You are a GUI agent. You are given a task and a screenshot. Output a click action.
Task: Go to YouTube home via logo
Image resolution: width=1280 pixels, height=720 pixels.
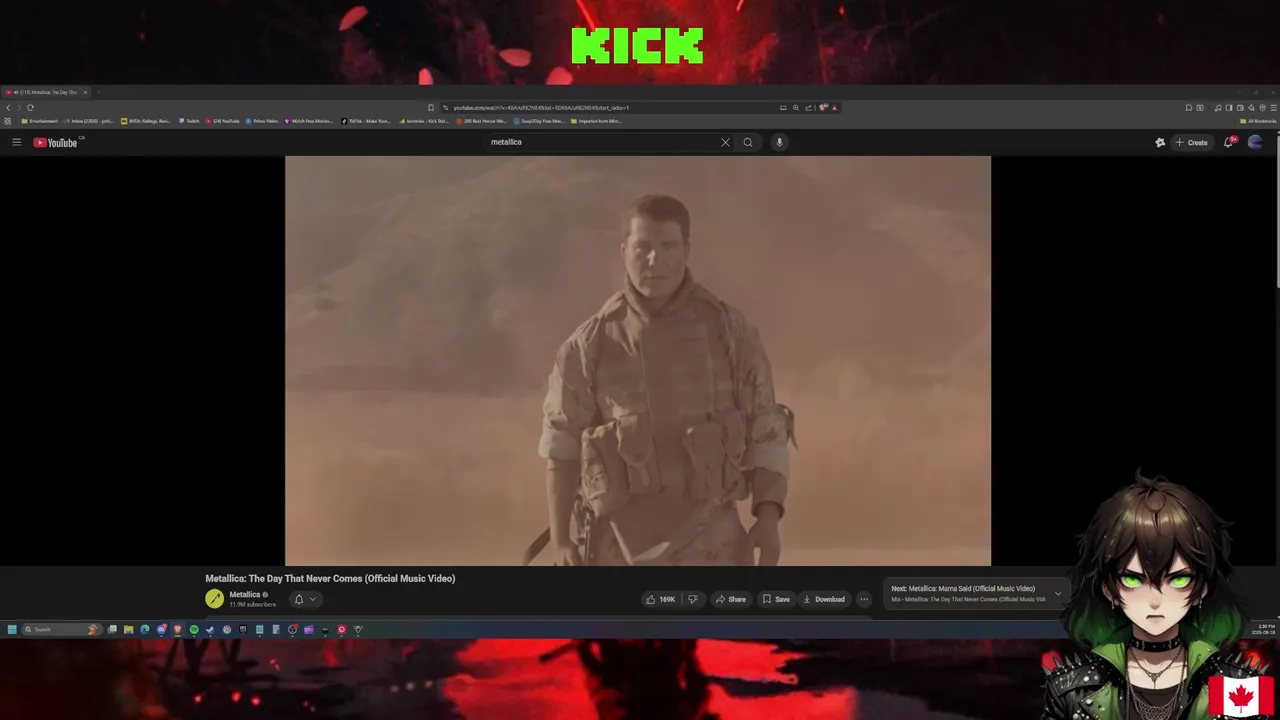click(x=56, y=142)
